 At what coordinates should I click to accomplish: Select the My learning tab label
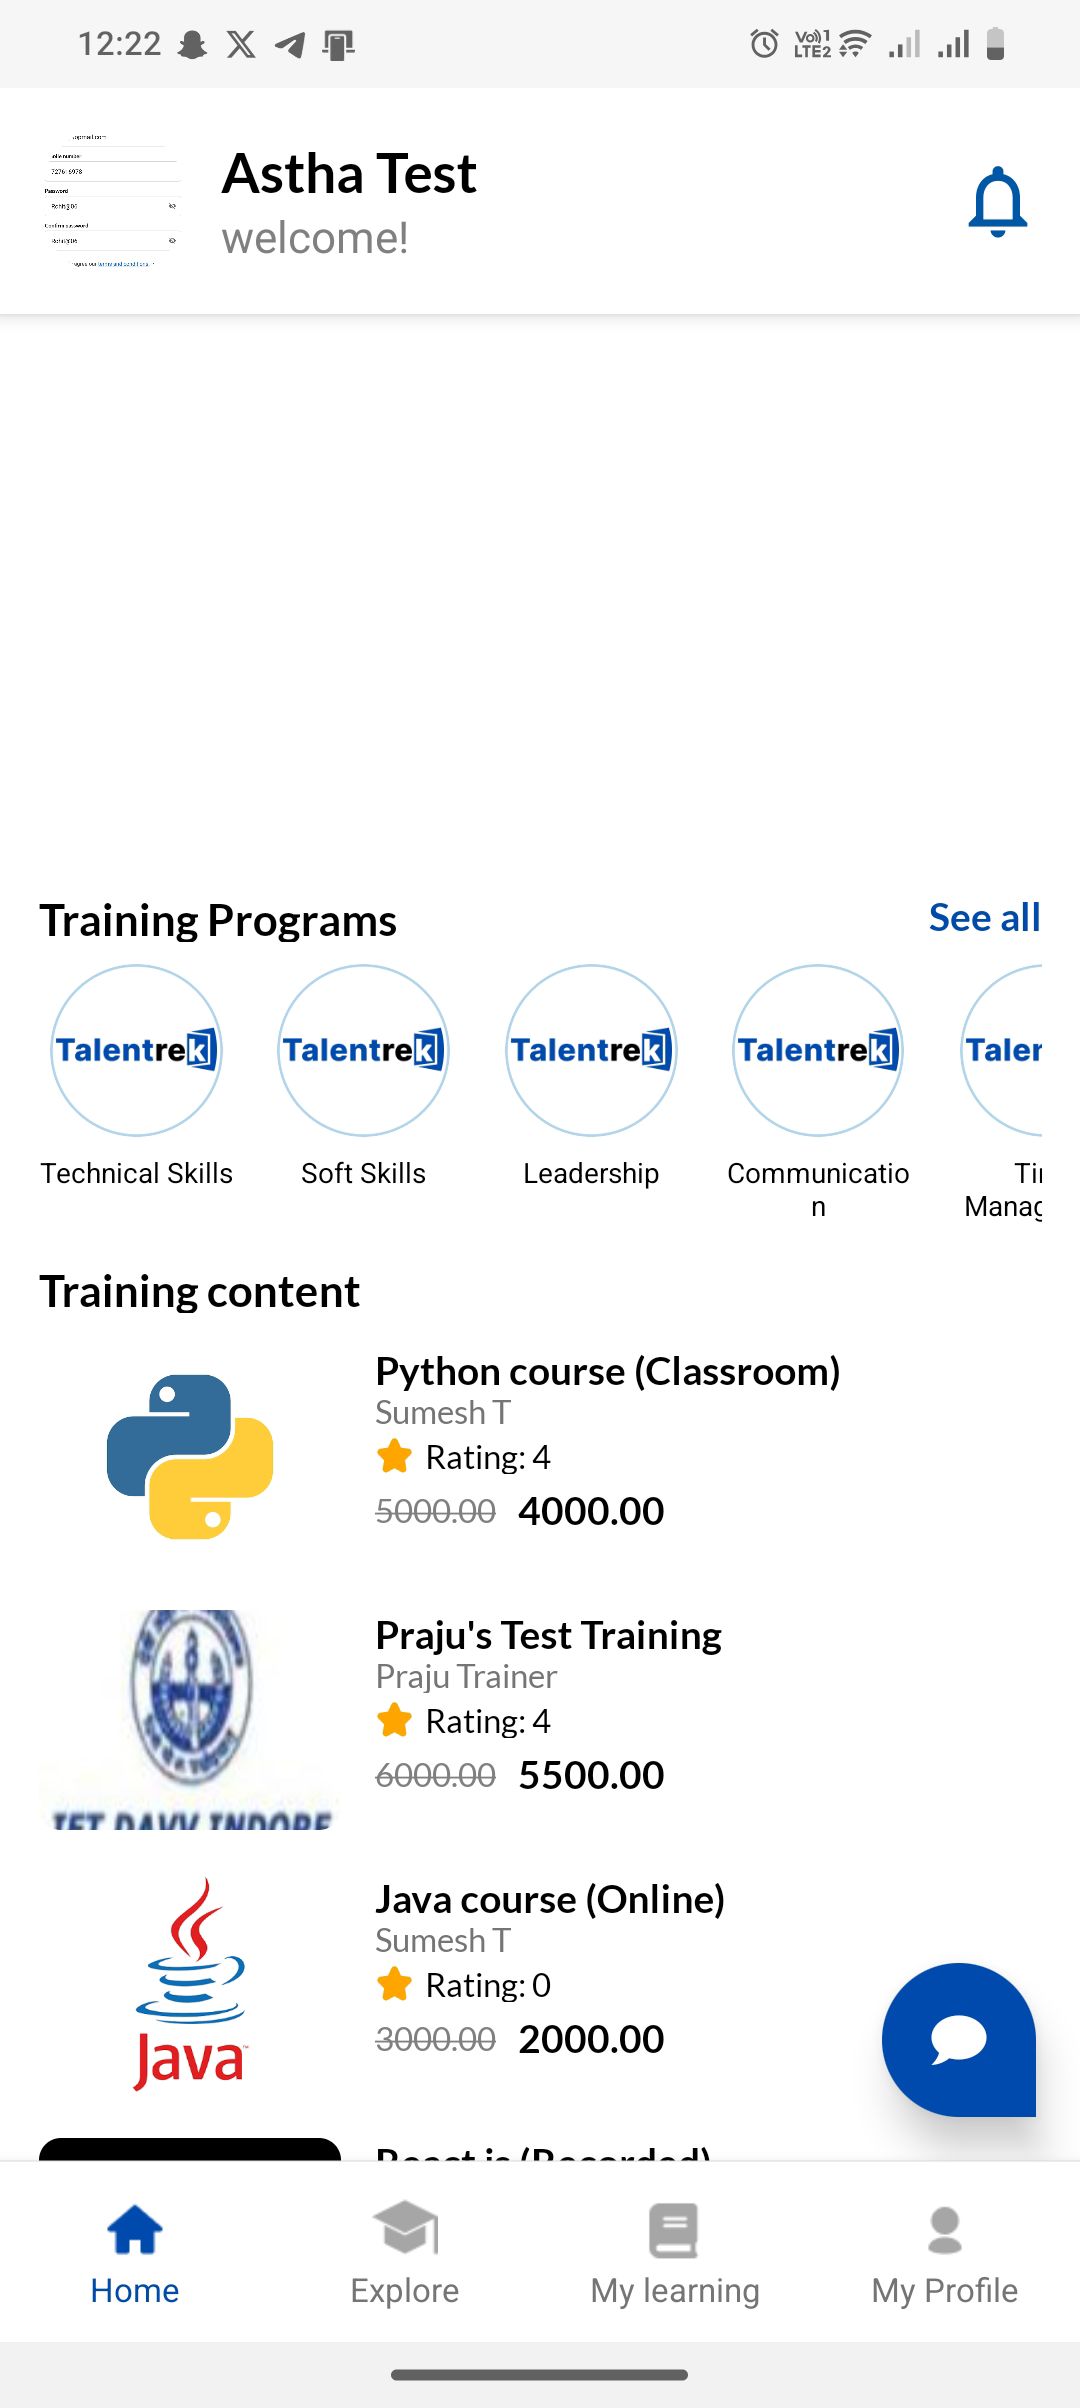coord(674,2289)
